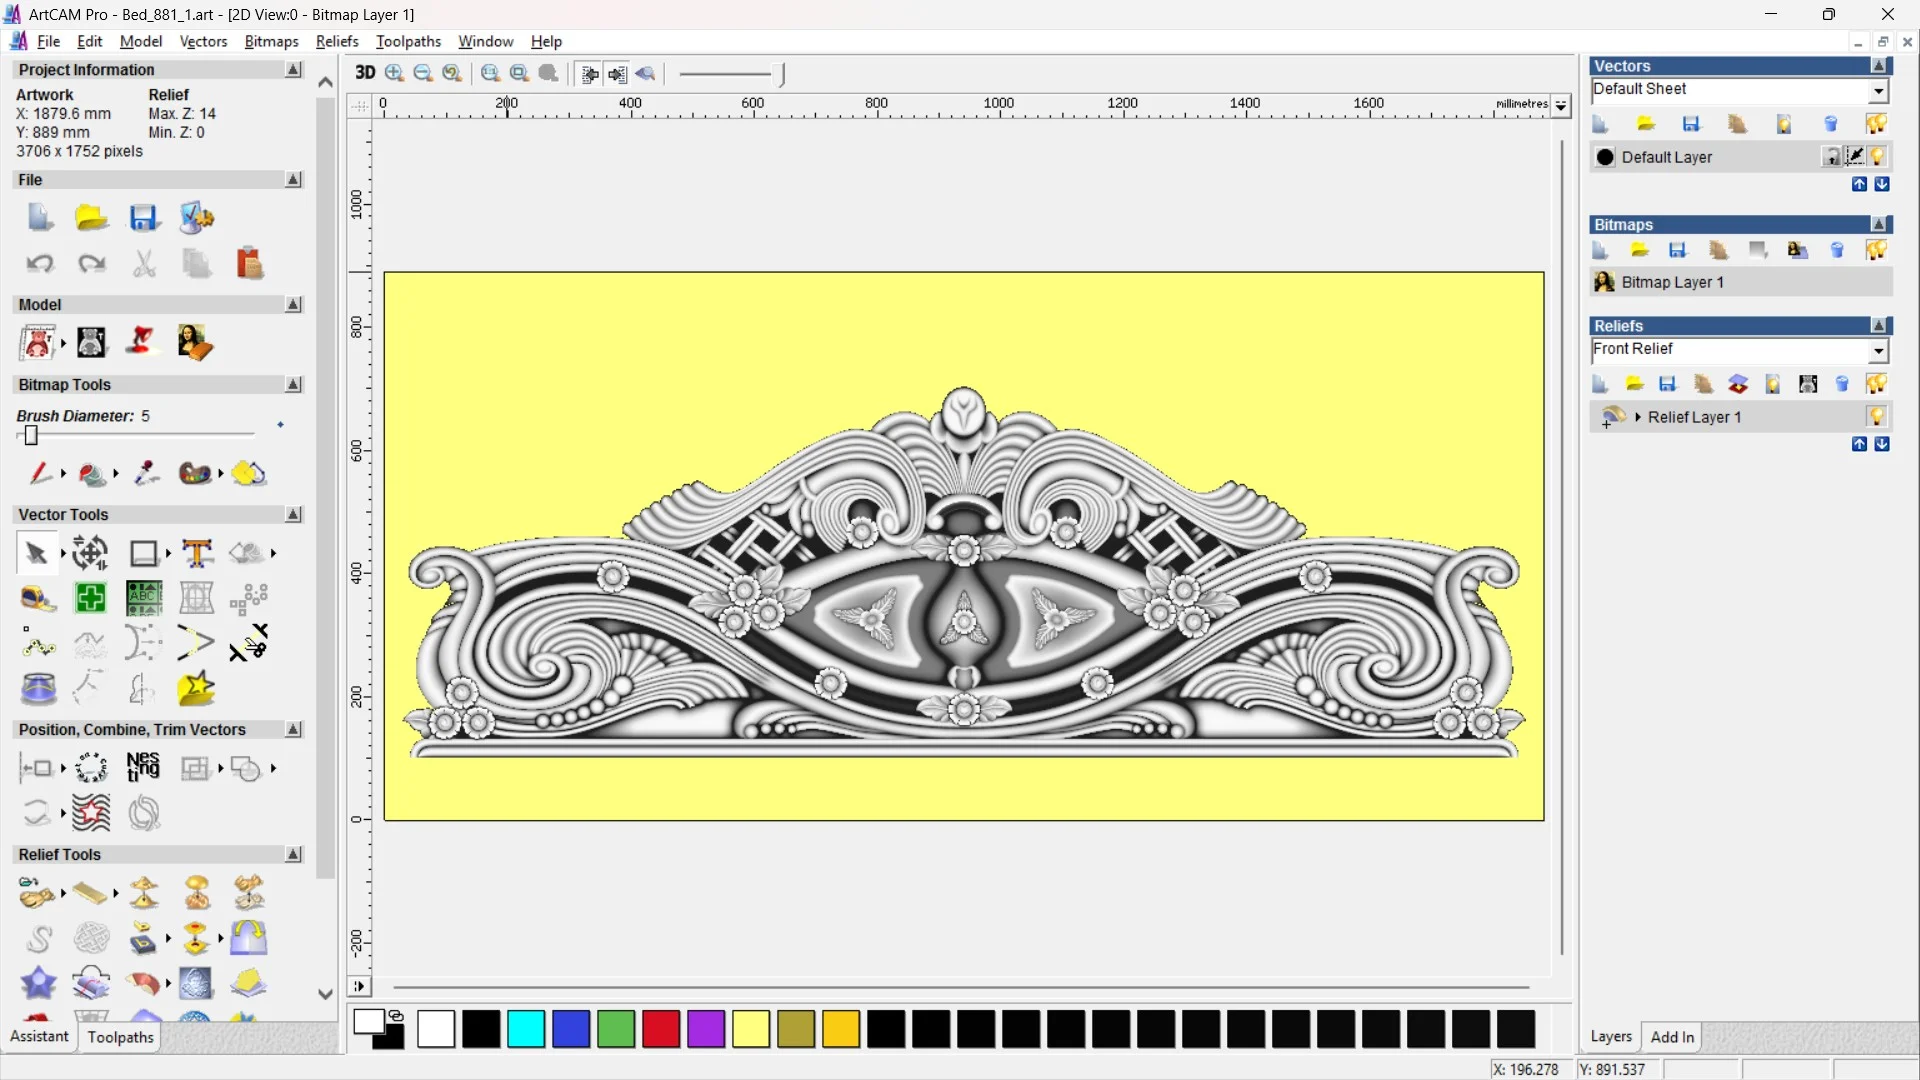Screen dimensions: 1920x1080
Task: Open the Toolpaths menu
Action: (x=408, y=42)
